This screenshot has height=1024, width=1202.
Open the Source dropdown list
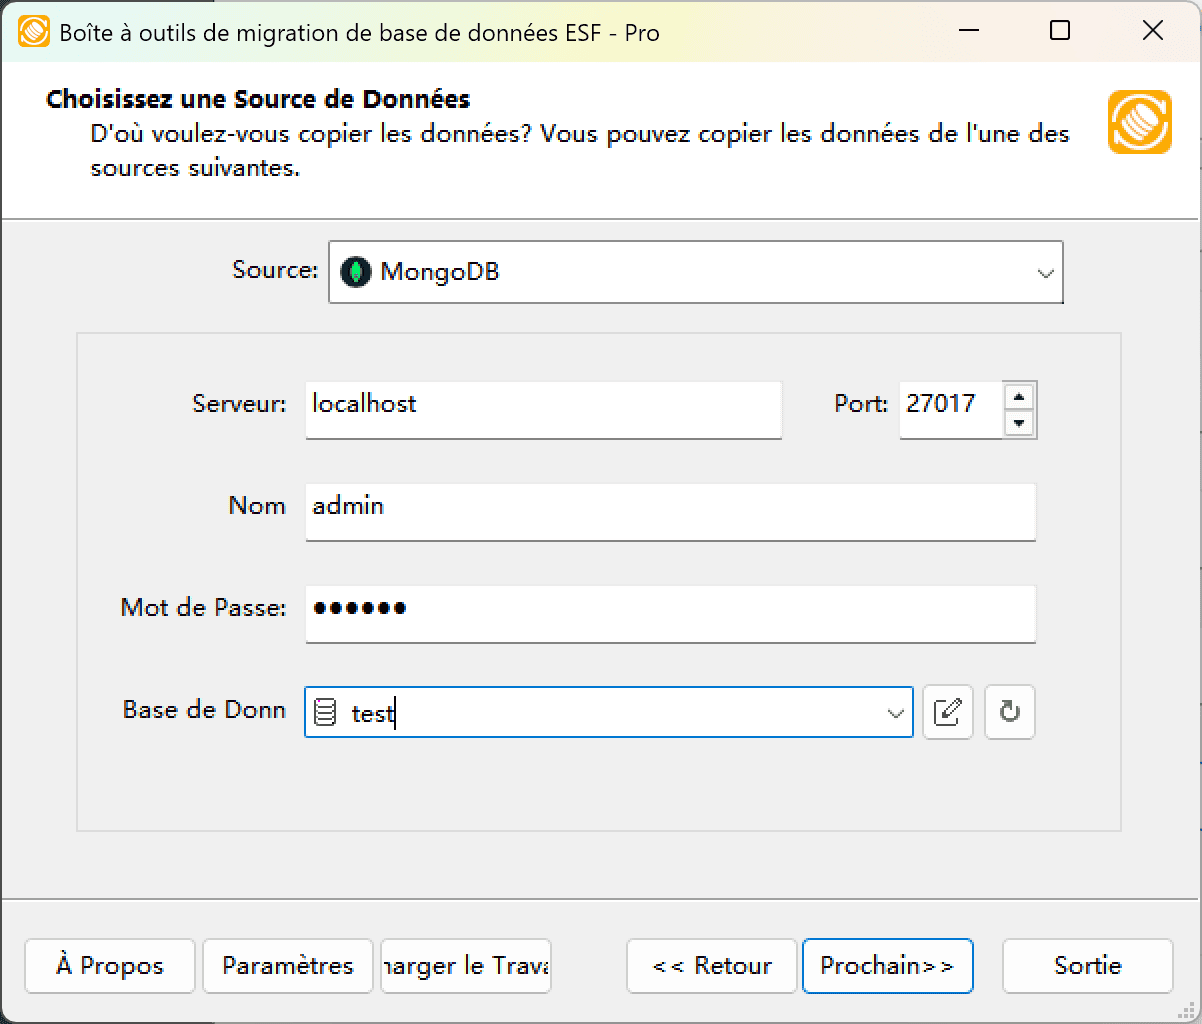(1045, 271)
